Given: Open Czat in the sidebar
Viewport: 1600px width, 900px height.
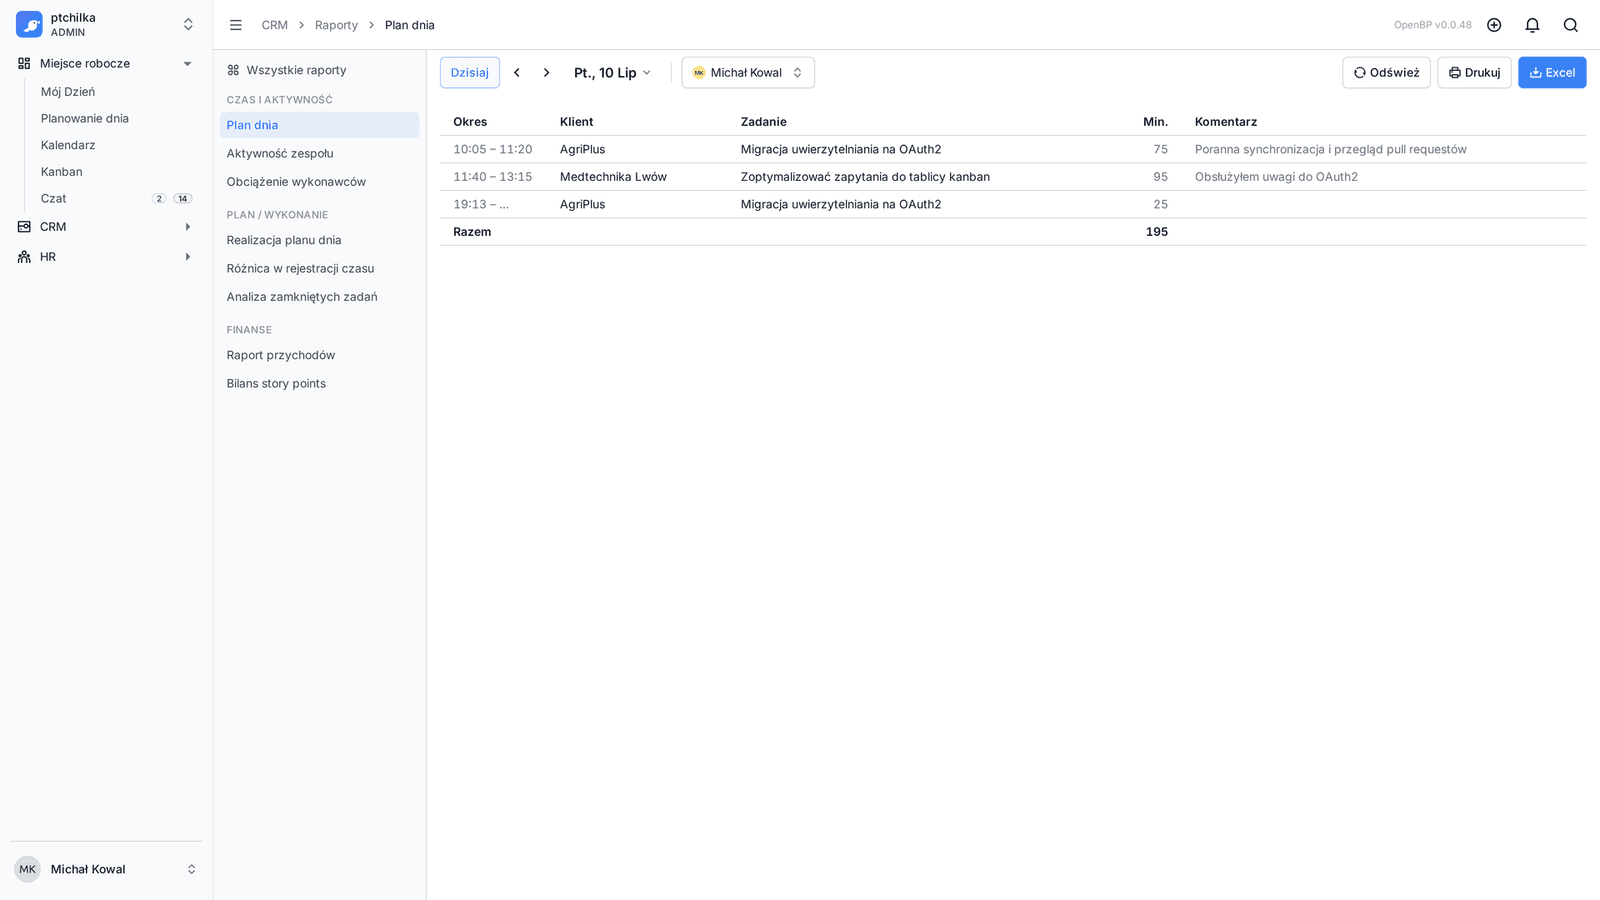Looking at the screenshot, I should point(54,198).
